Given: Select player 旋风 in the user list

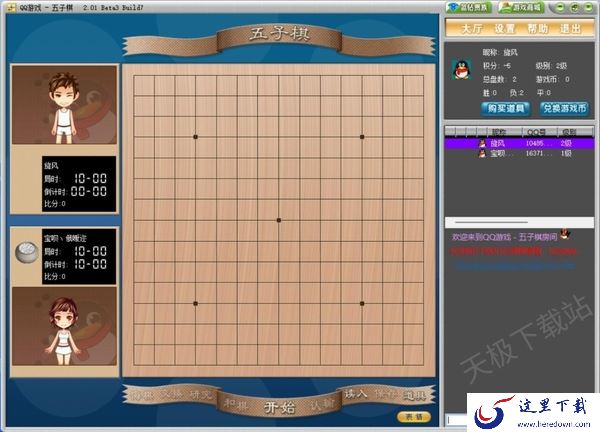Looking at the screenshot, I should click(x=519, y=143).
